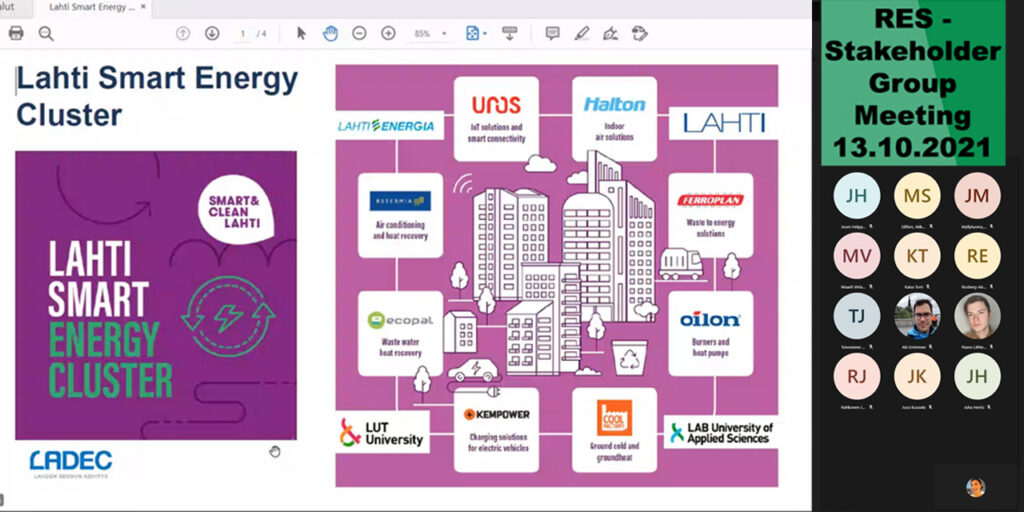
Task: Click the Smart & Clean Lahti badge
Action: tap(235, 211)
